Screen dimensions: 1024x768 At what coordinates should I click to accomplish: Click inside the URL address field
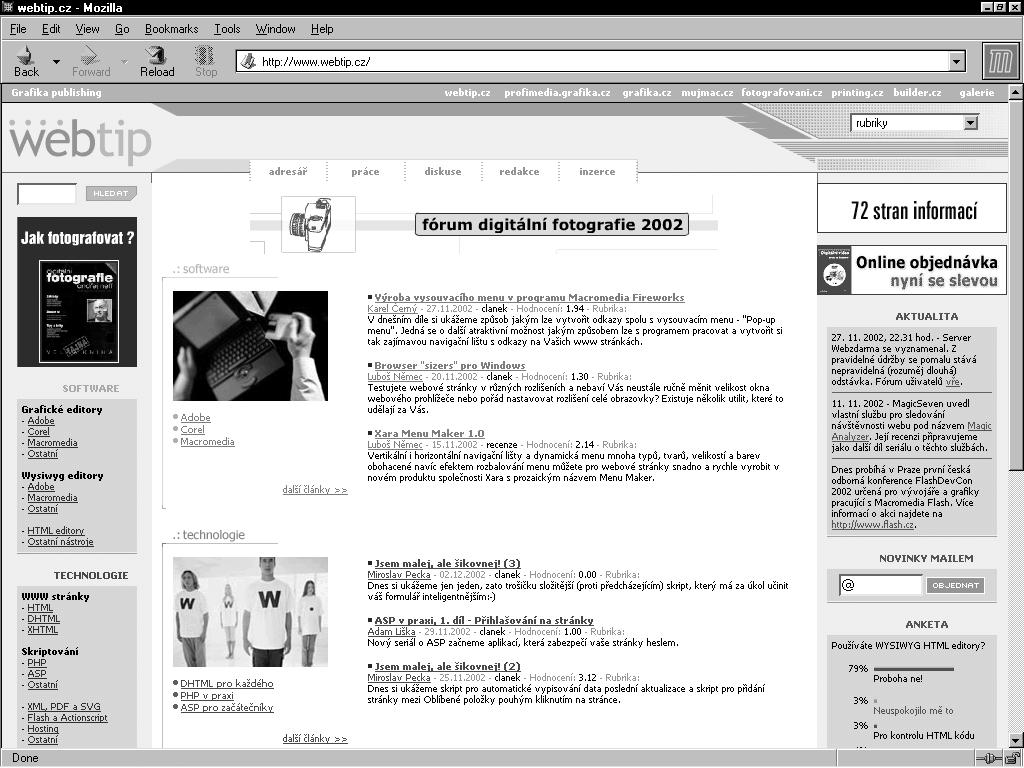coord(601,62)
